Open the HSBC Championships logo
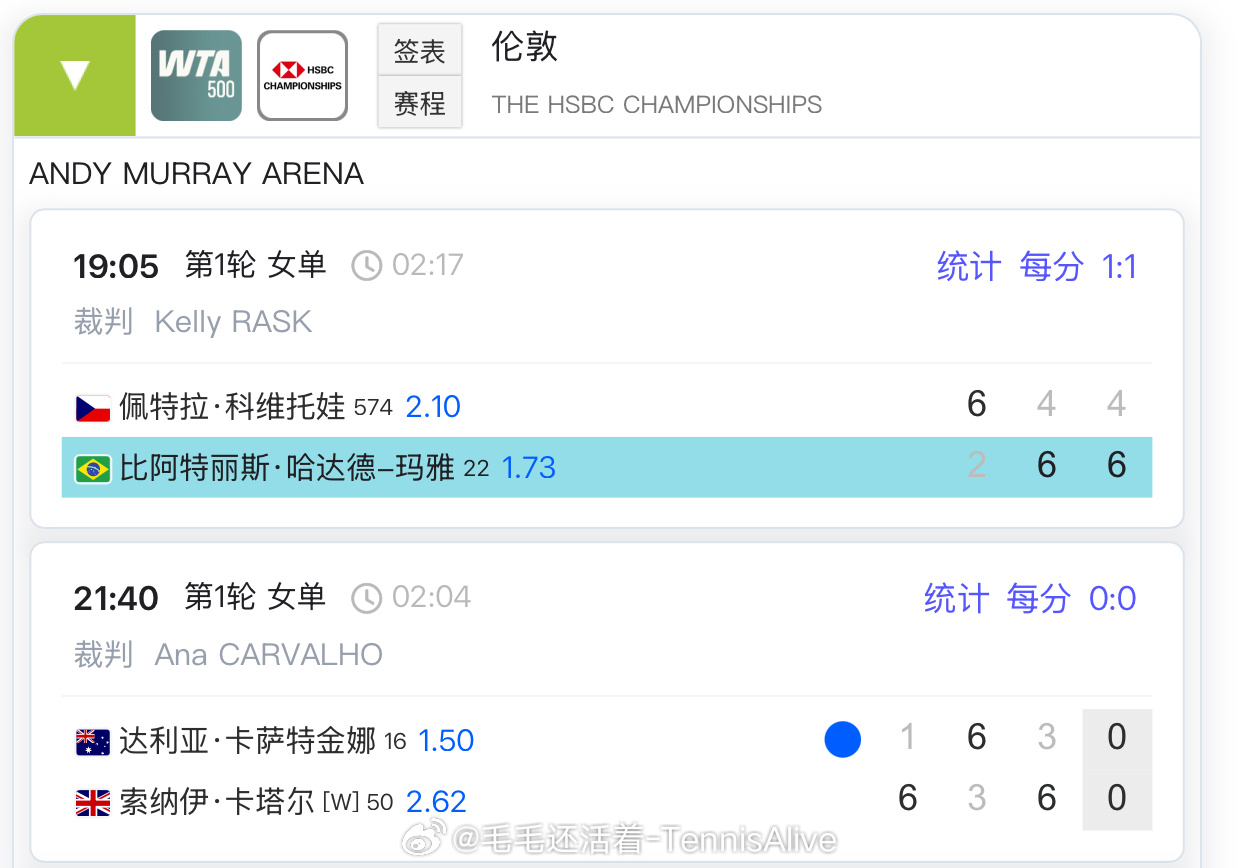1241x868 pixels. [x=302, y=76]
